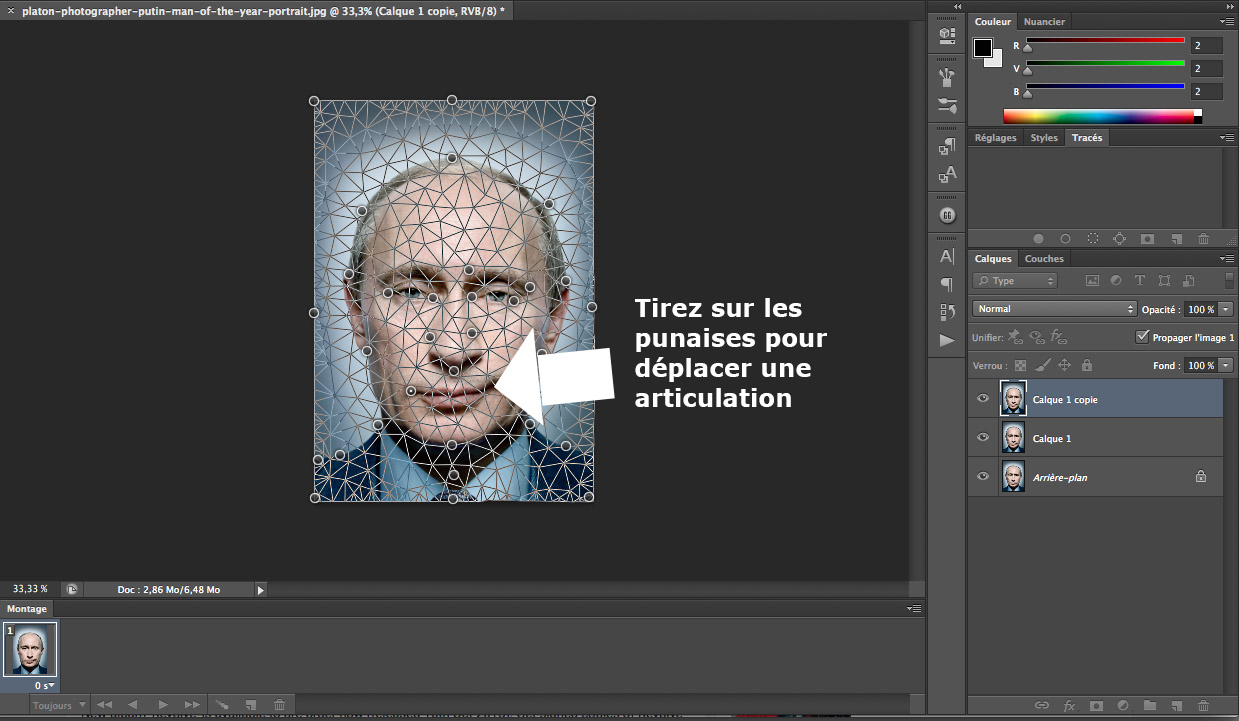Open the Normal blend mode dropdown
Screen dimensions: 1239x721
click(x=1054, y=309)
